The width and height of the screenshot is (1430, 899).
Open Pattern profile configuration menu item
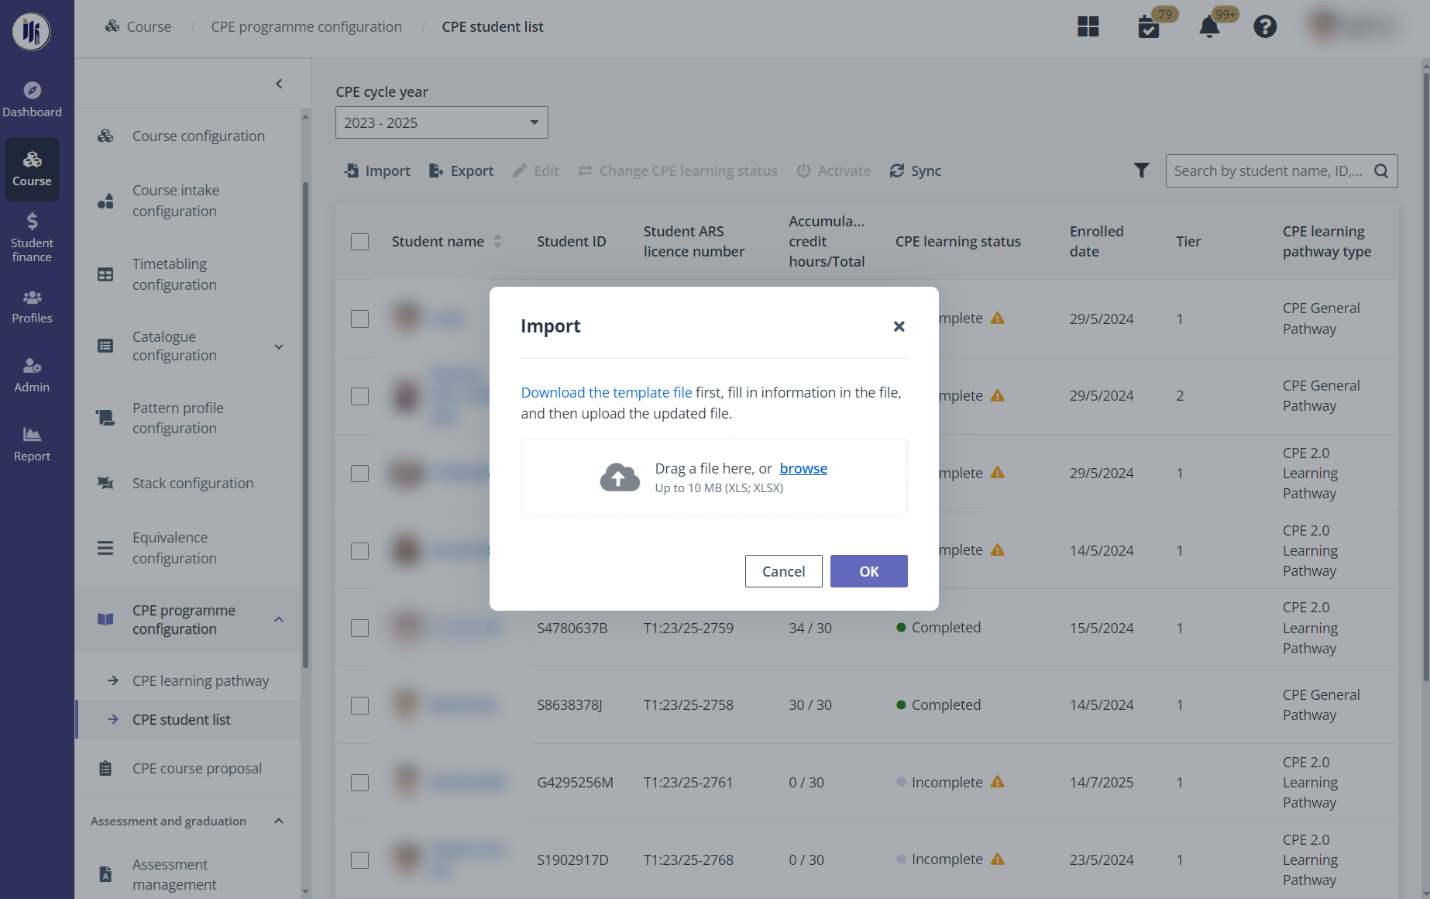(187, 418)
